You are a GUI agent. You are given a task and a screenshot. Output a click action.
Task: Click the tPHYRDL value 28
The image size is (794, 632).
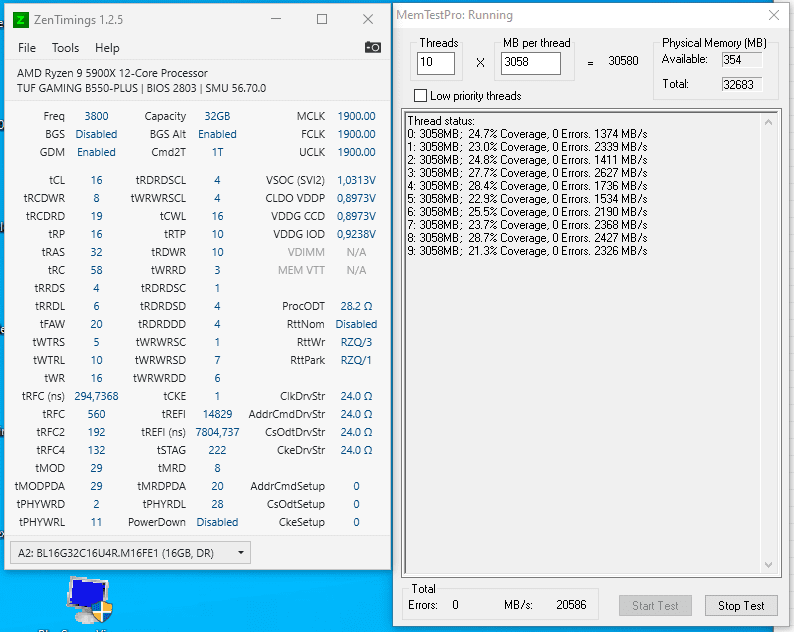217,504
